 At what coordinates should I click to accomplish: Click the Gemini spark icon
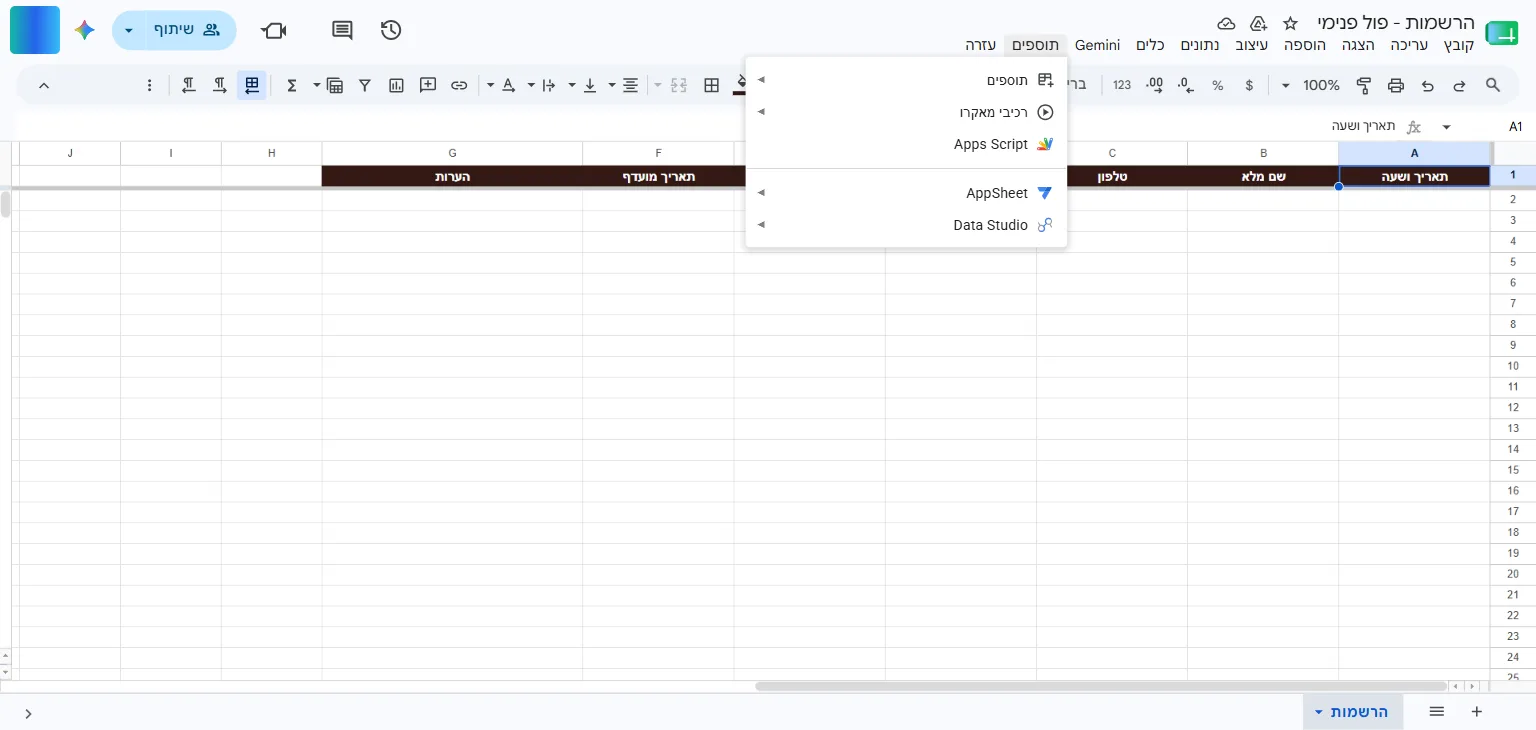pos(85,30)
